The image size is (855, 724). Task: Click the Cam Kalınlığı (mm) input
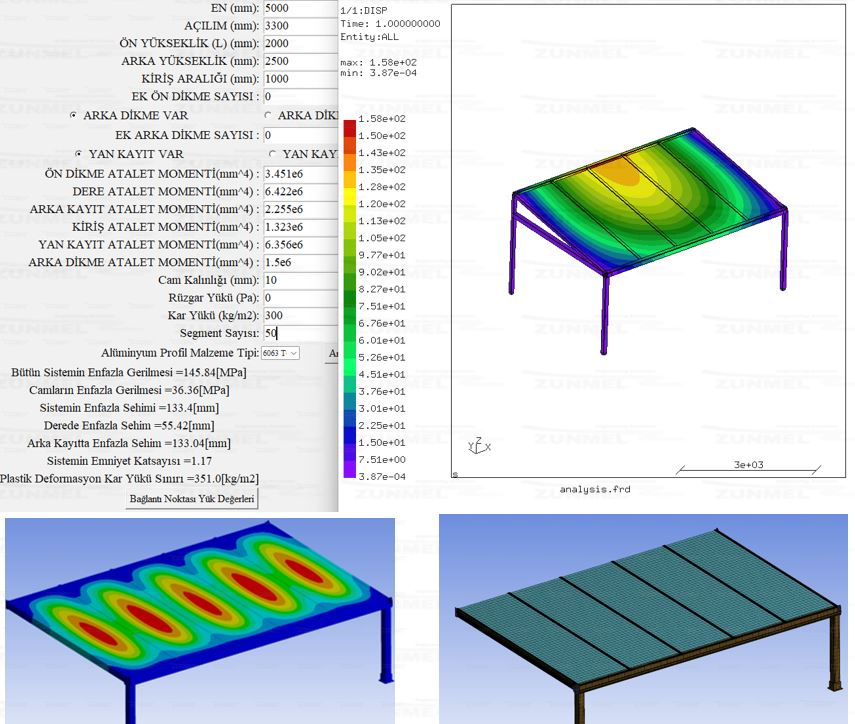[x=298, y=280]
